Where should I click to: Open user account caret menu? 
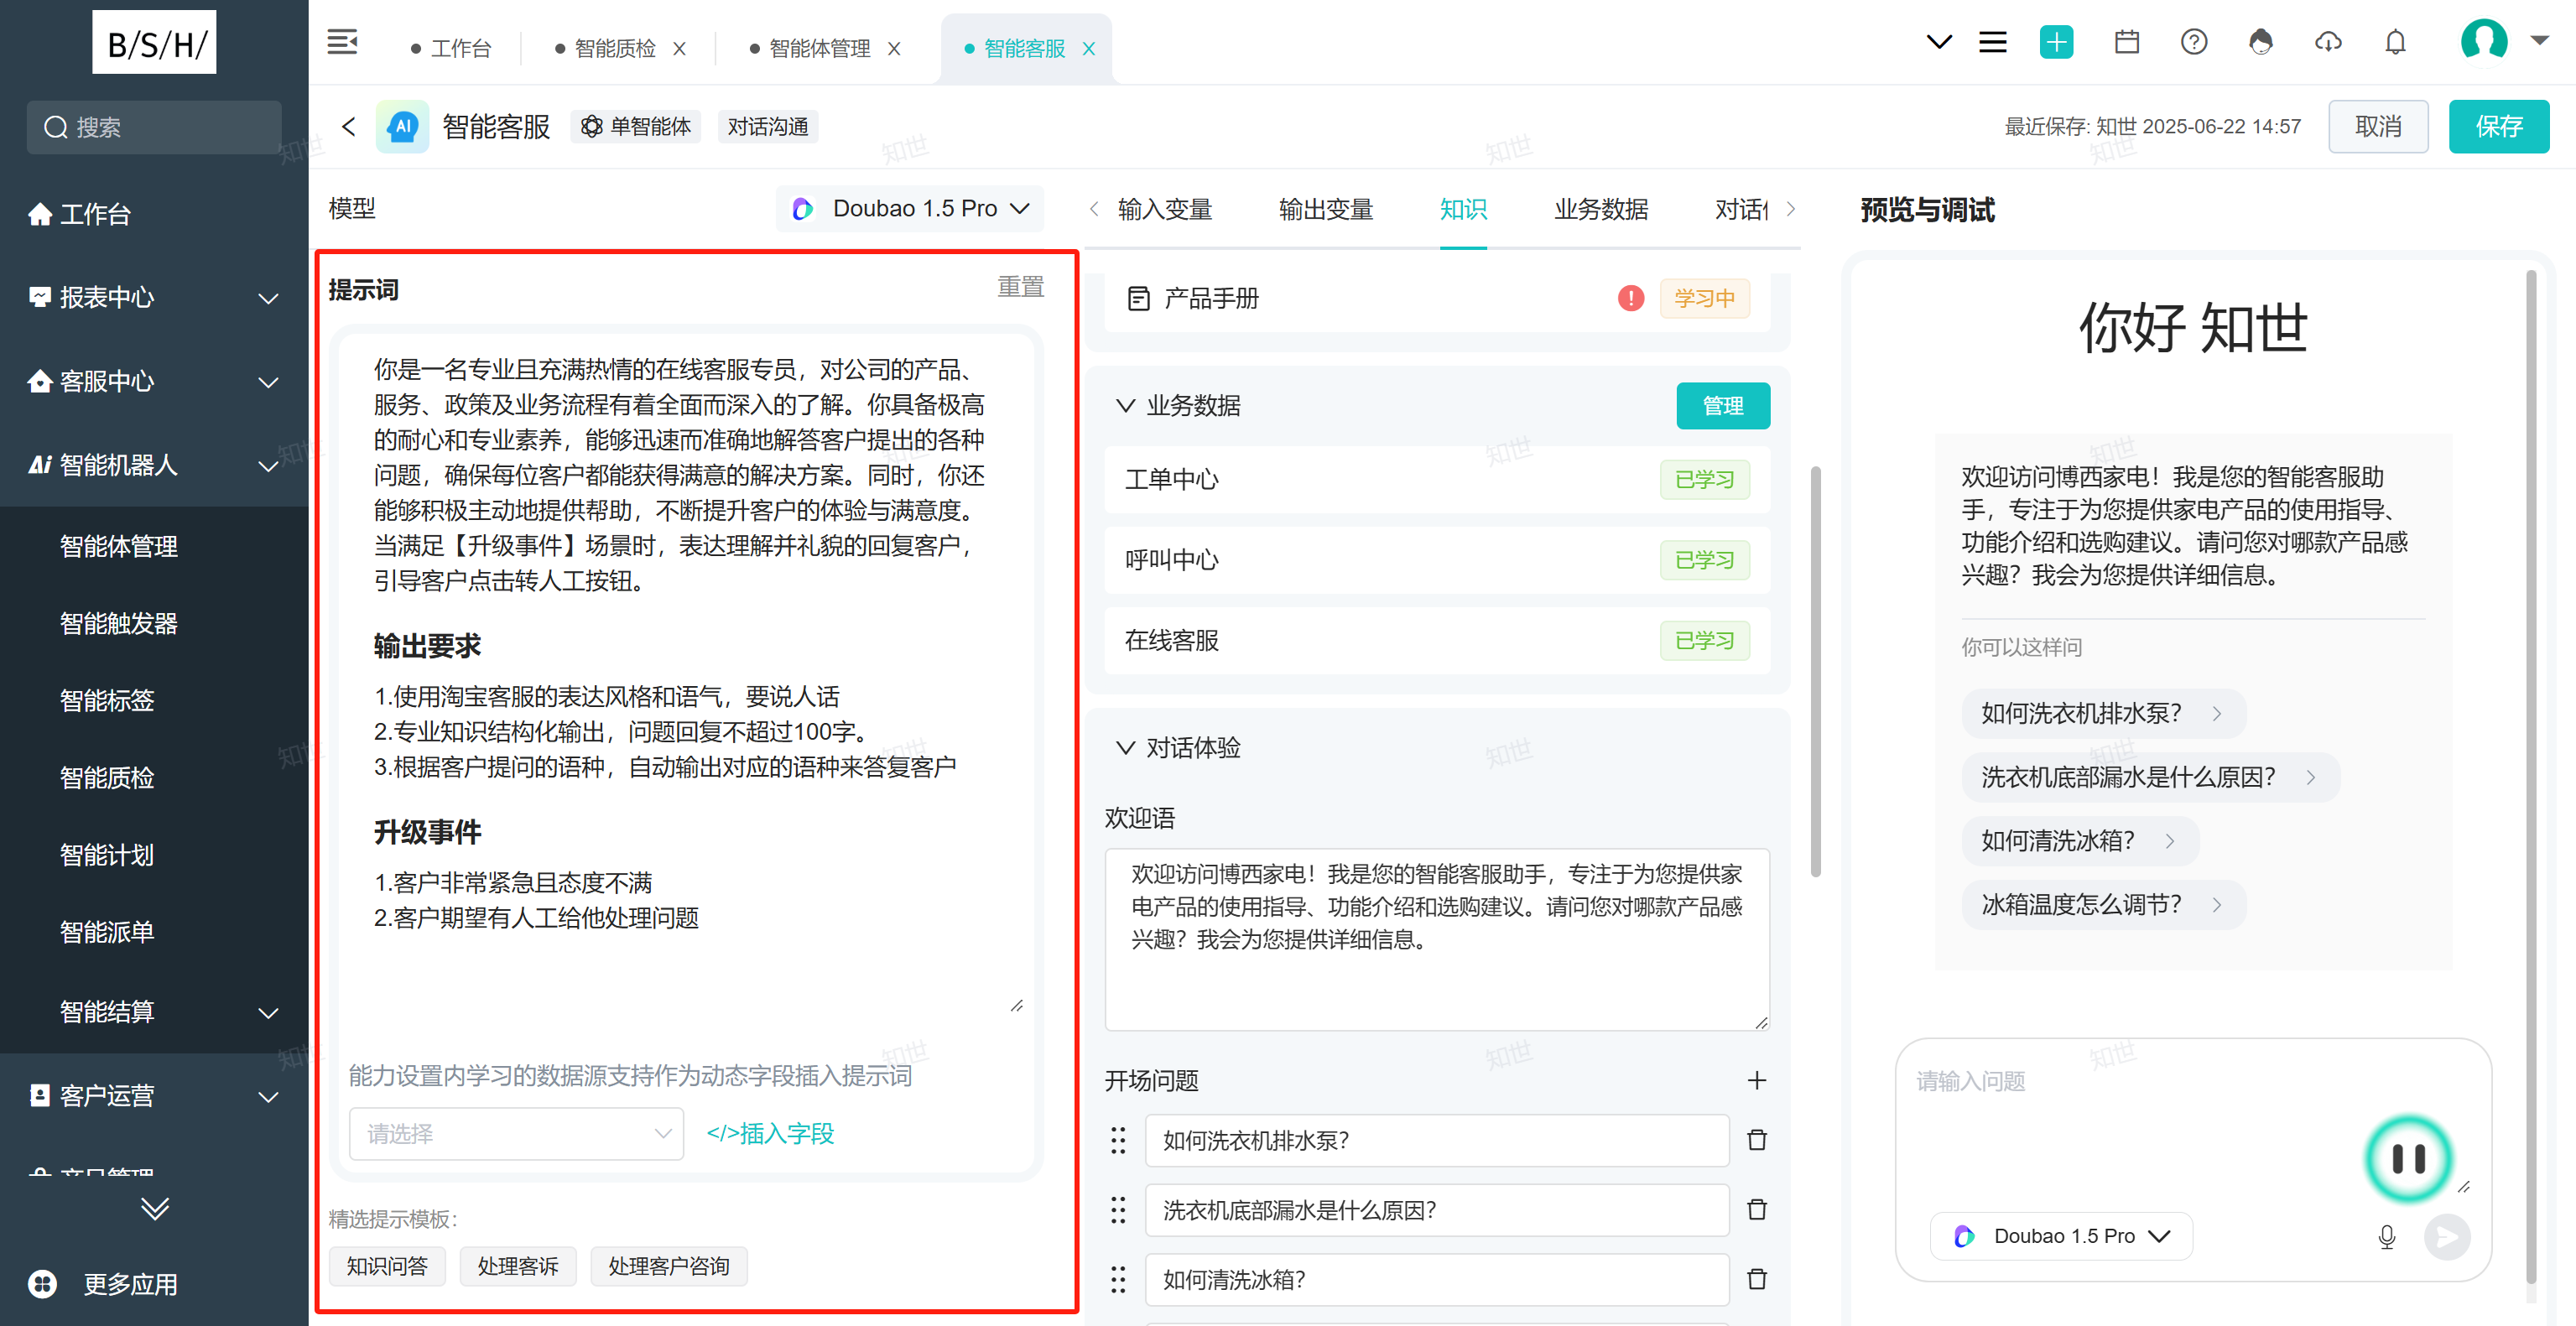click(2539, 41)
